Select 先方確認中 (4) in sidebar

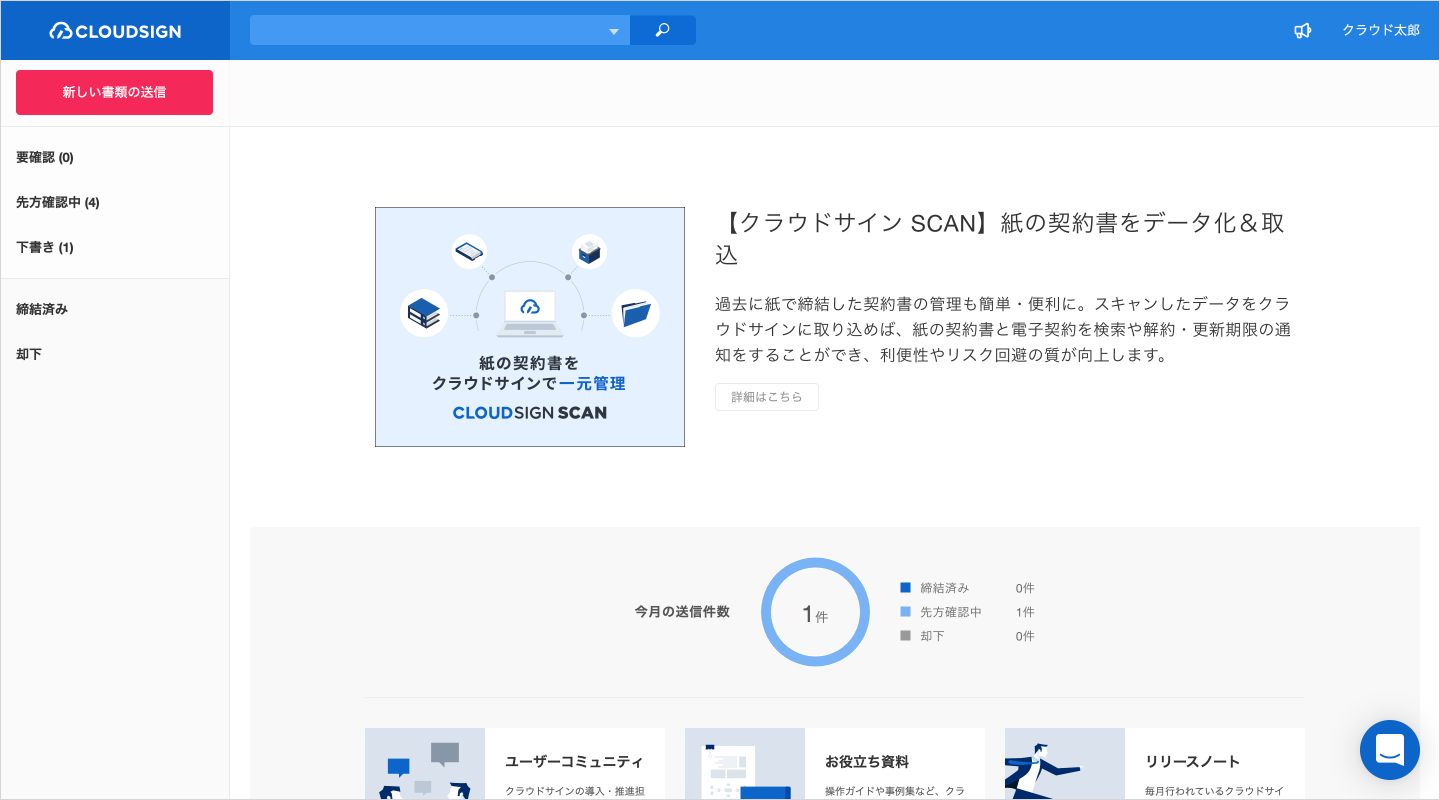click(58, 202)
